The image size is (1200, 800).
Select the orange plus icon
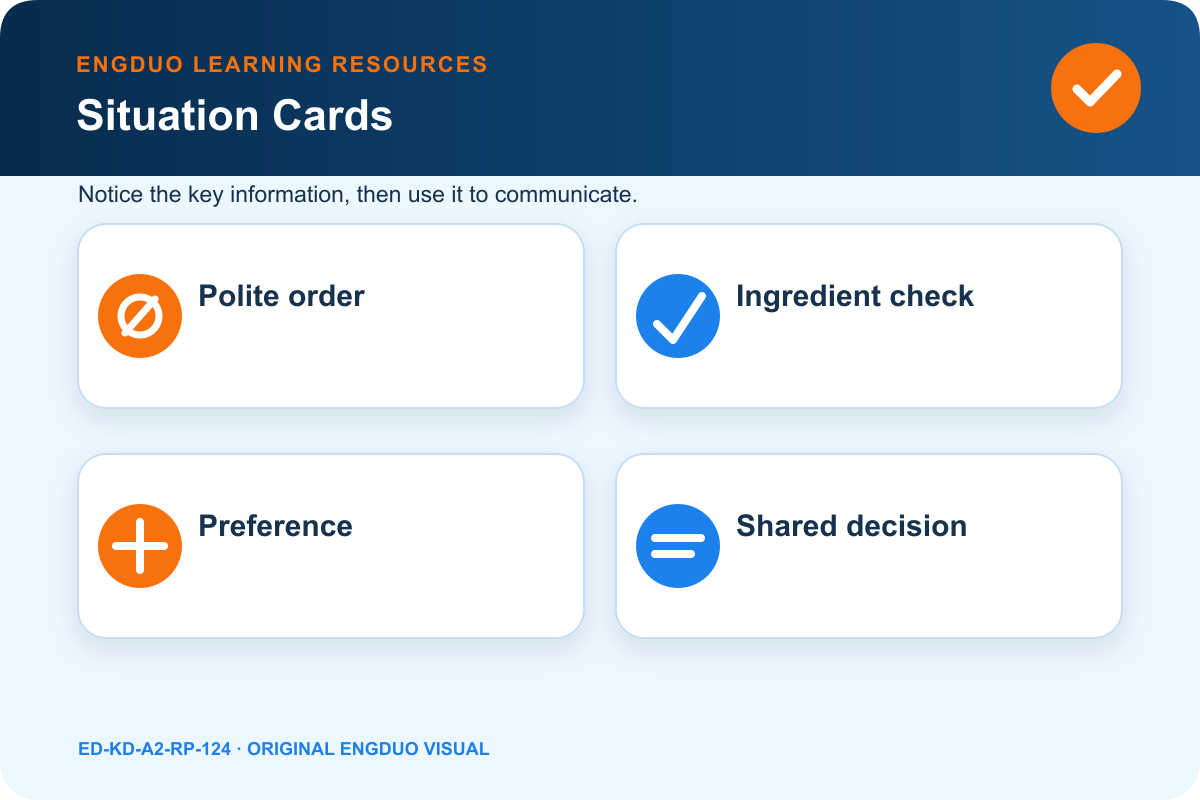click(x=140, y=546)
